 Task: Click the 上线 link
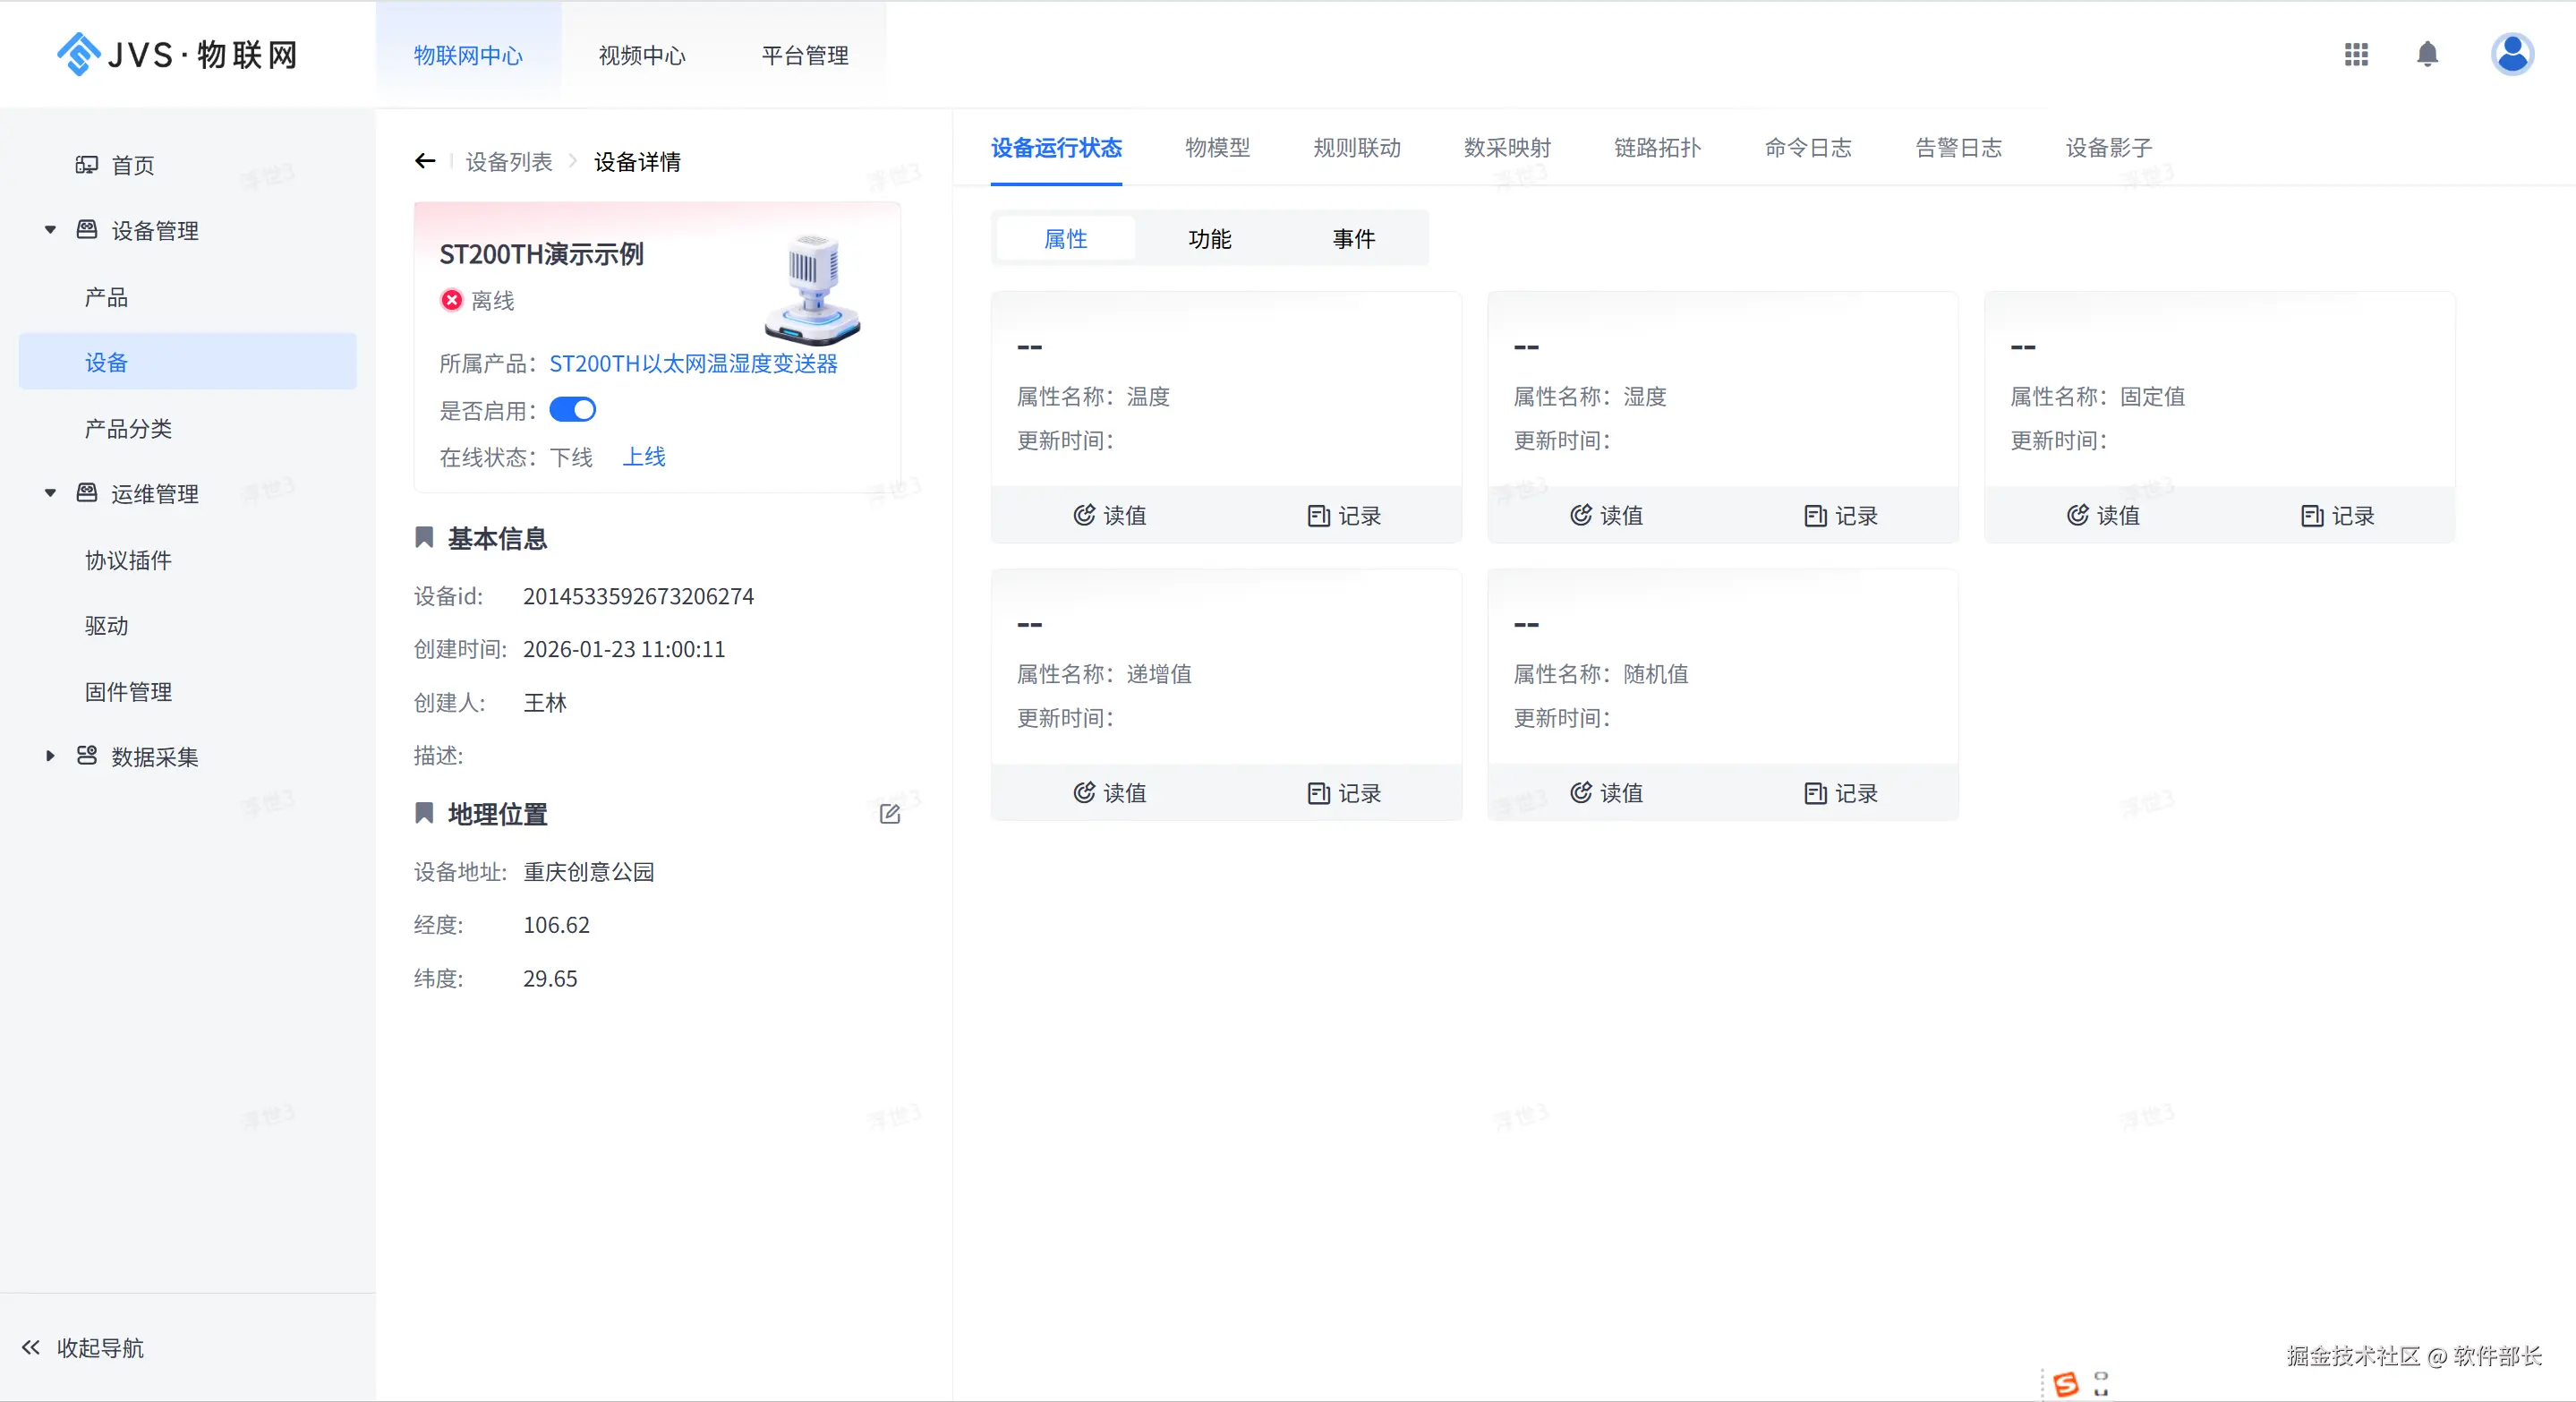coord(644,457)
